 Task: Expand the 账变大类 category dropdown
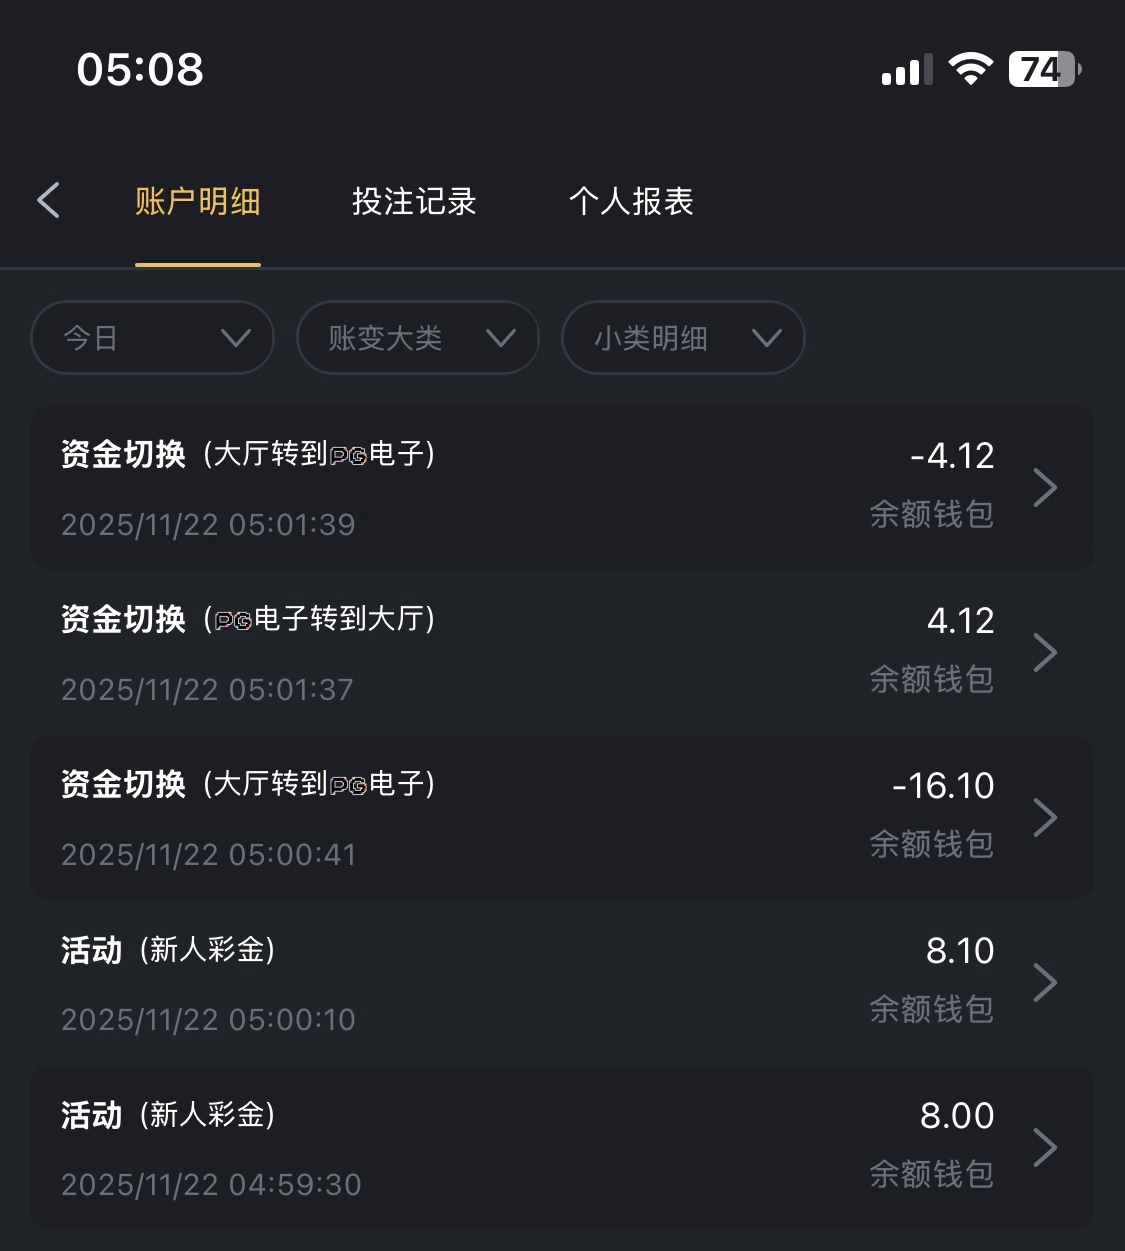tap(418, 338)
